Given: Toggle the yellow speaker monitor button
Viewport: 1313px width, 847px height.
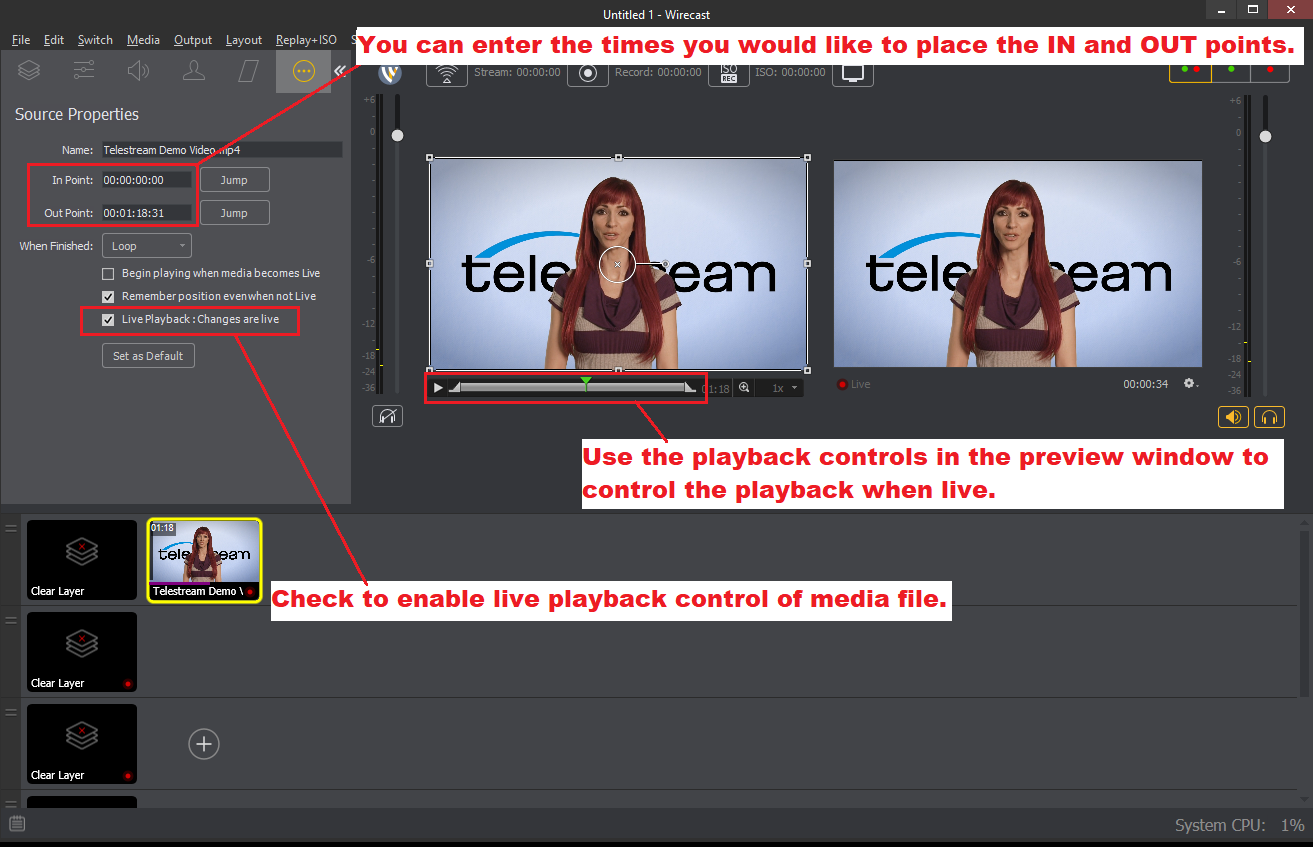Looking at the screenshot, I should [x=1233, y=417].
